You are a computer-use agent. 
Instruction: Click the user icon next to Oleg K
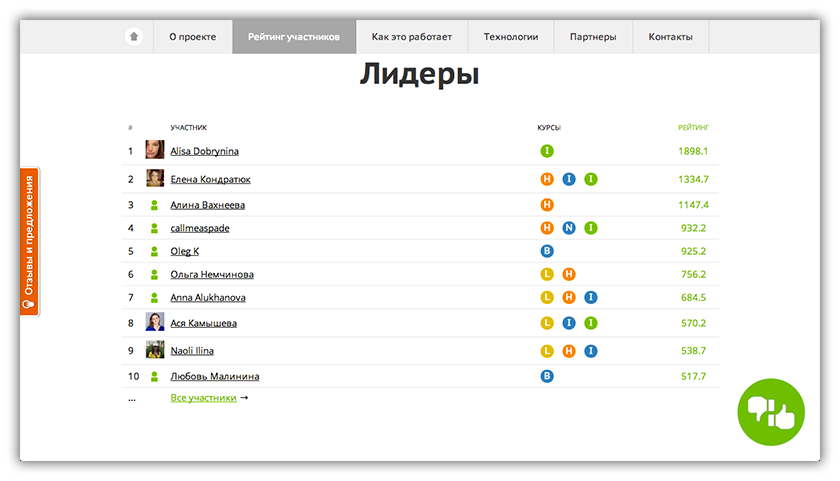click(154, 251)
